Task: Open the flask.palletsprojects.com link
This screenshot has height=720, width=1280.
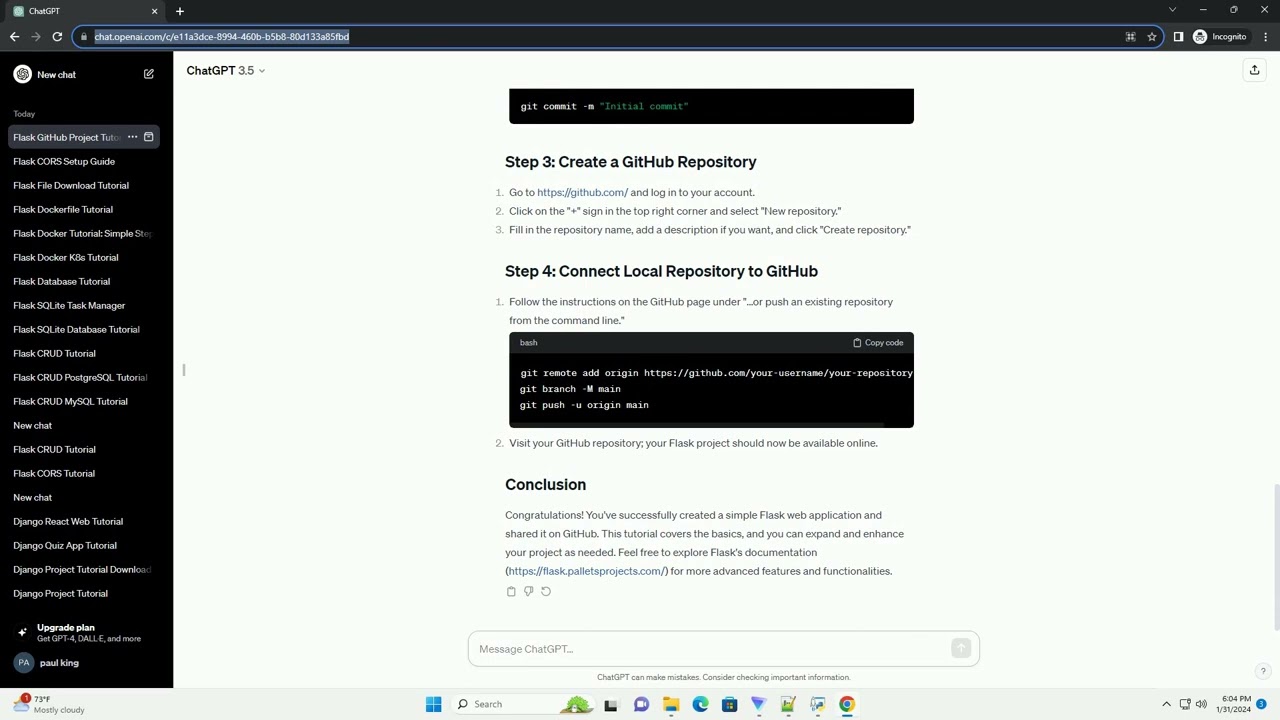Action: pos(586,571)
